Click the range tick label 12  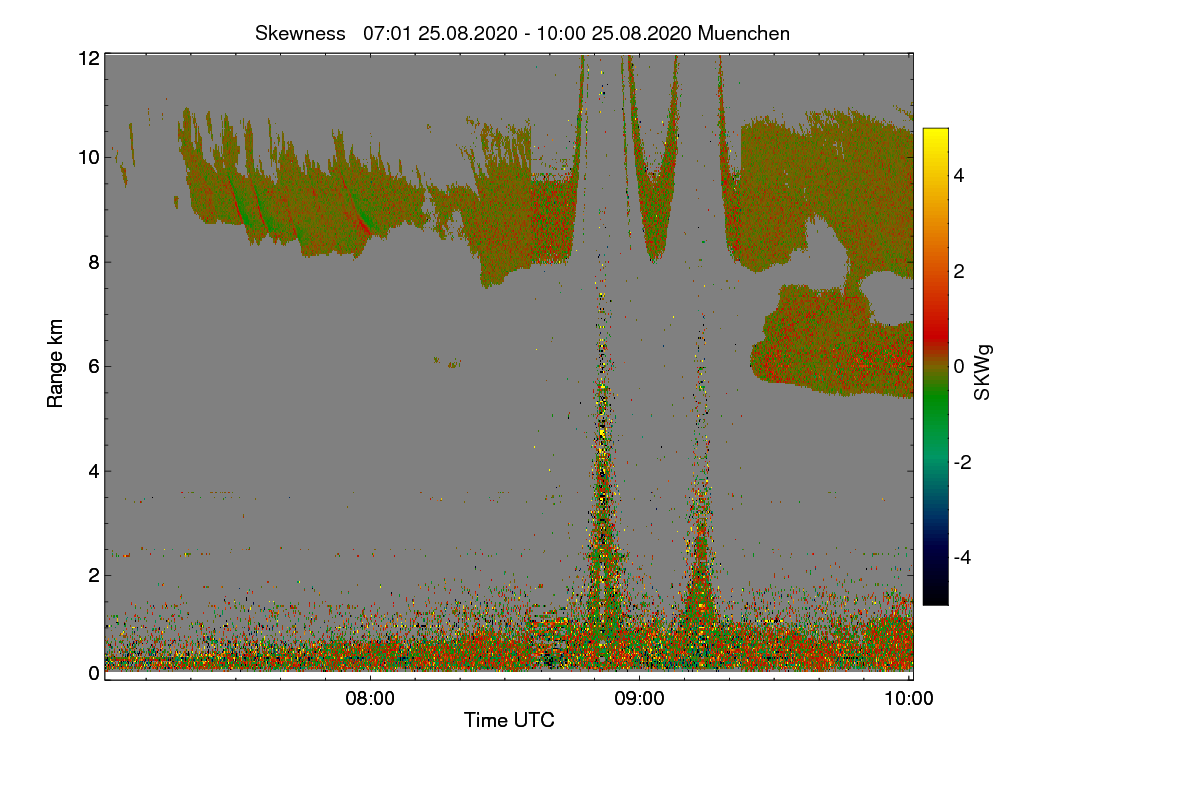[88, 58]
